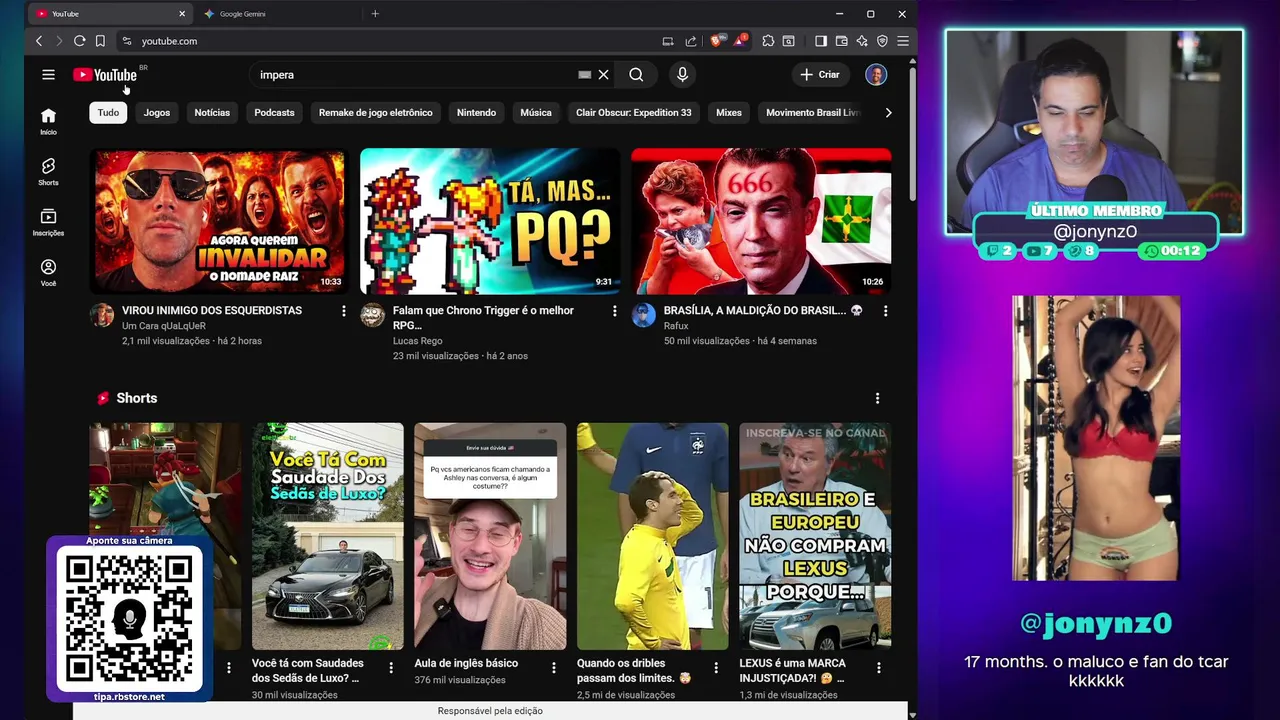Viewport: 1280px width, 720px height.
Task: Open options for Chrono Trigger video
Action: 614,311
